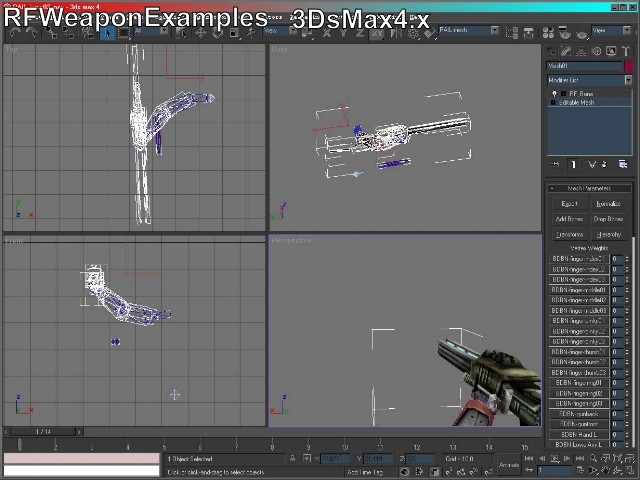
Task: Click Go to End playback control
Action: click(580, 459)
